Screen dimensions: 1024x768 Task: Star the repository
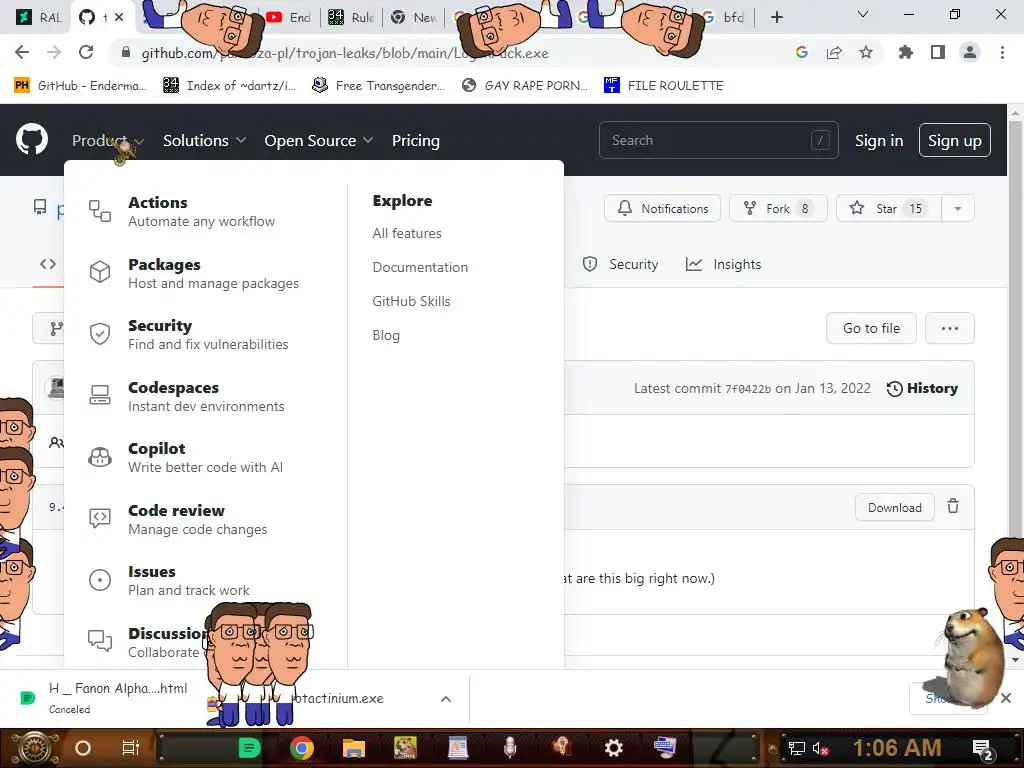tap(888, 208)
